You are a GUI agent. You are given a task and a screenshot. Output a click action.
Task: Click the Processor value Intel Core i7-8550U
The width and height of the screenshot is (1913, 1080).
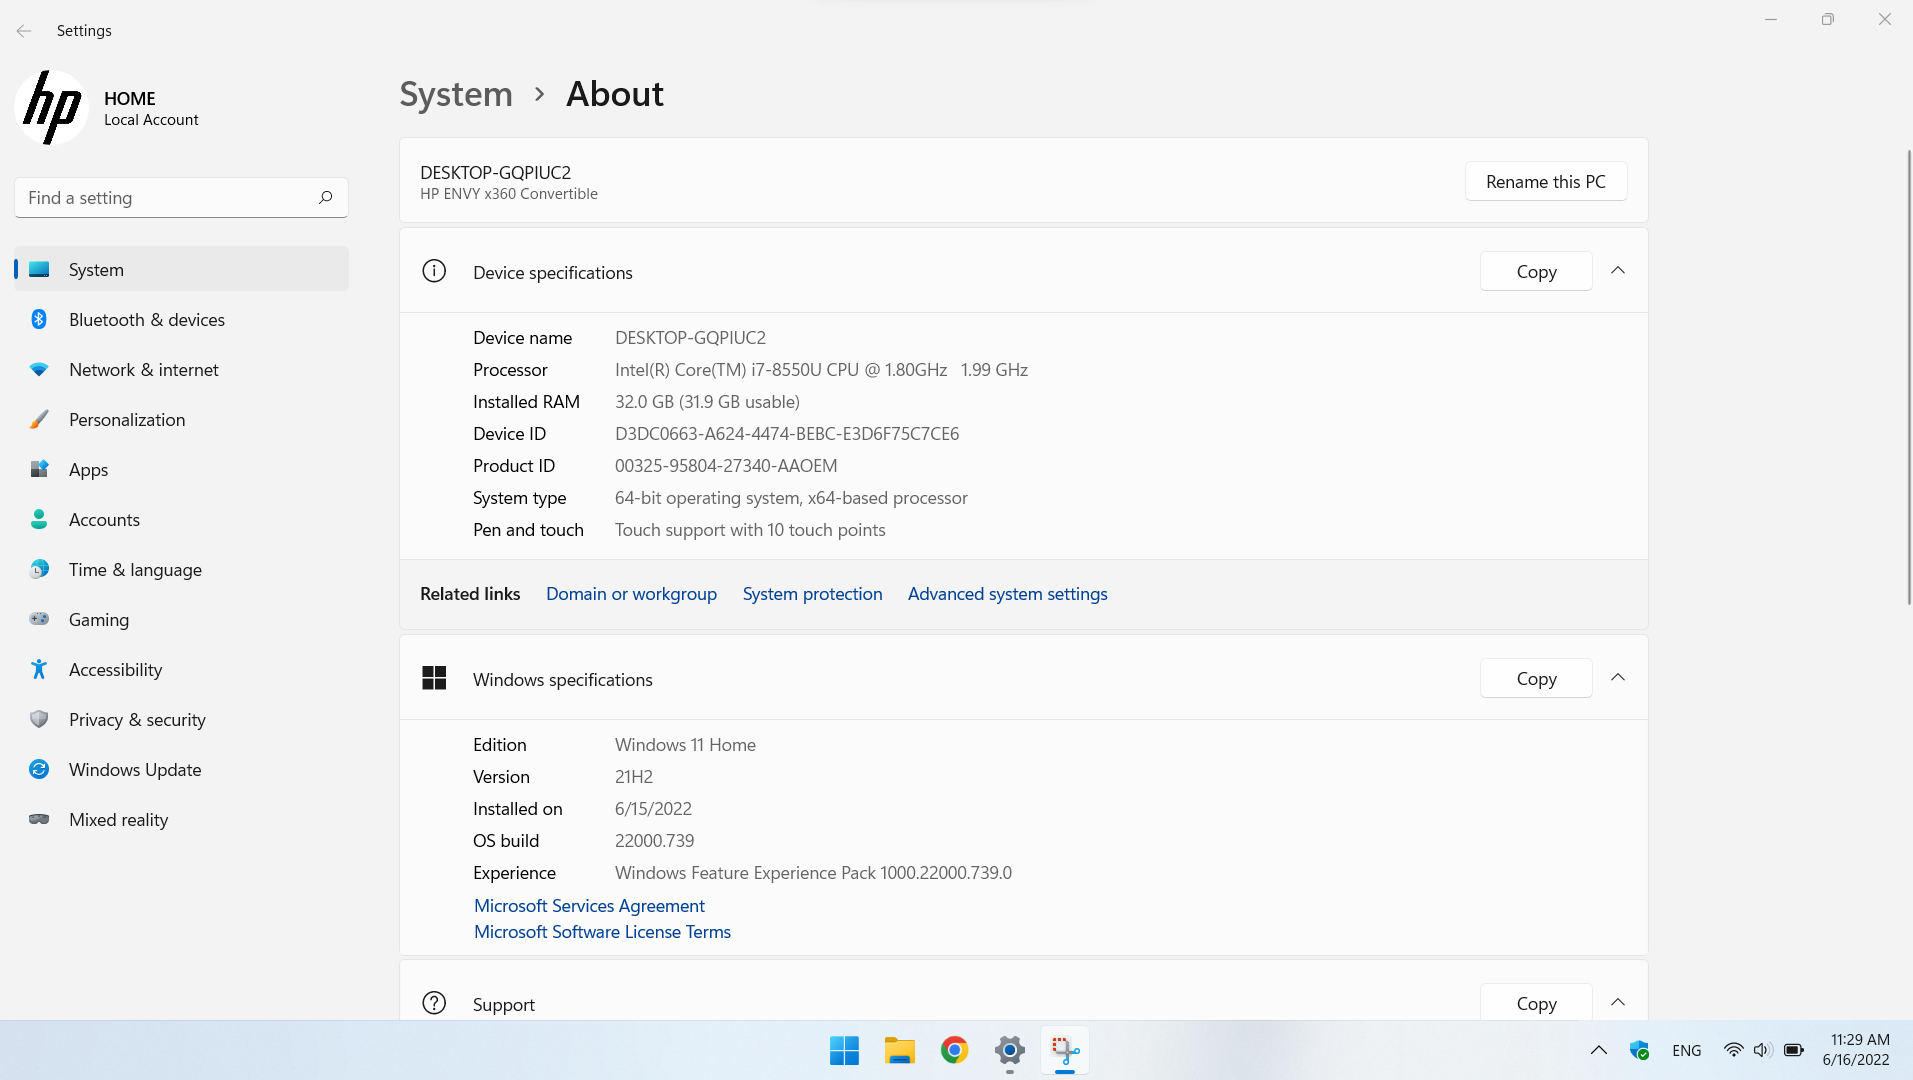point(821,369)
